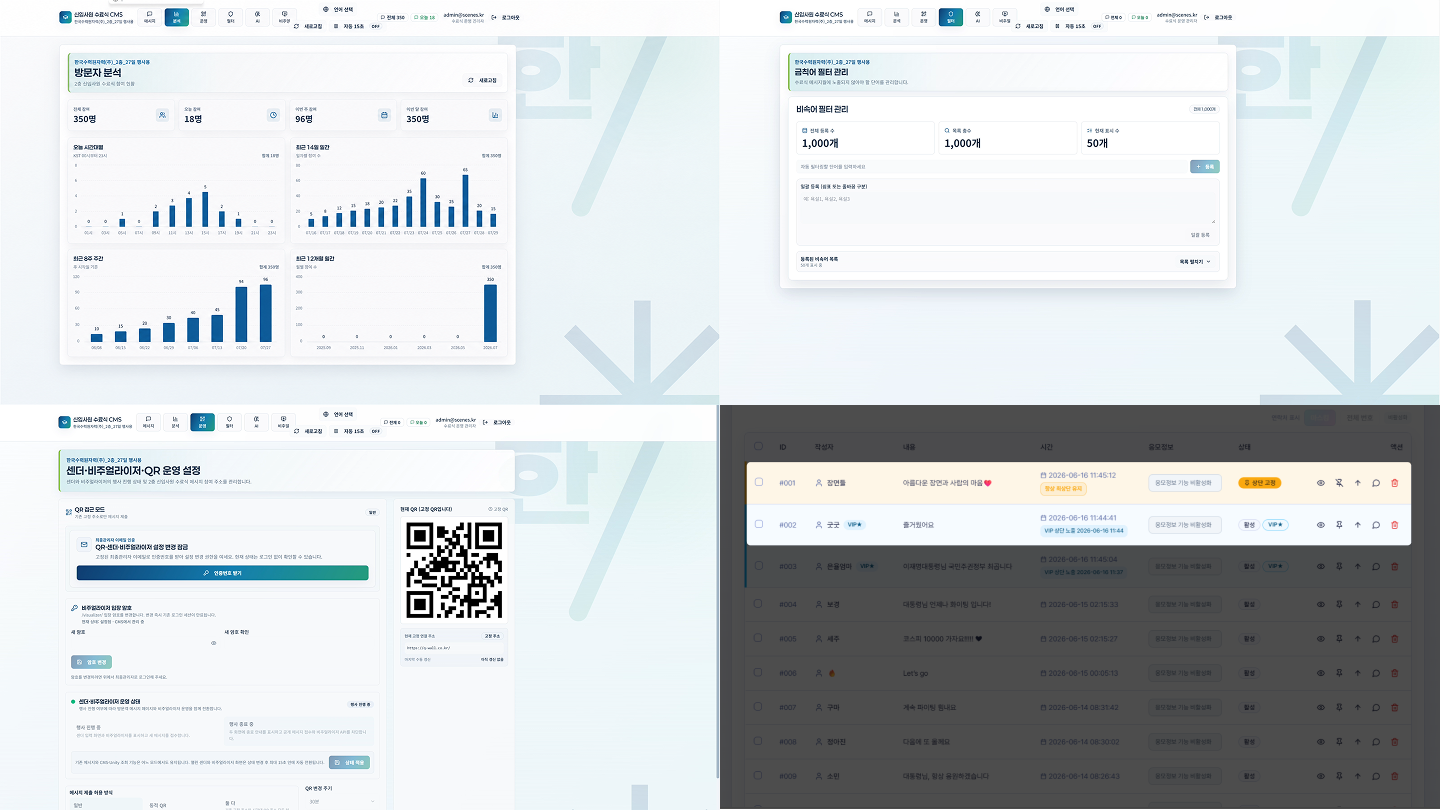Click the single-word filter input field
The image size is (1440, 810).
tap(991, 166)
